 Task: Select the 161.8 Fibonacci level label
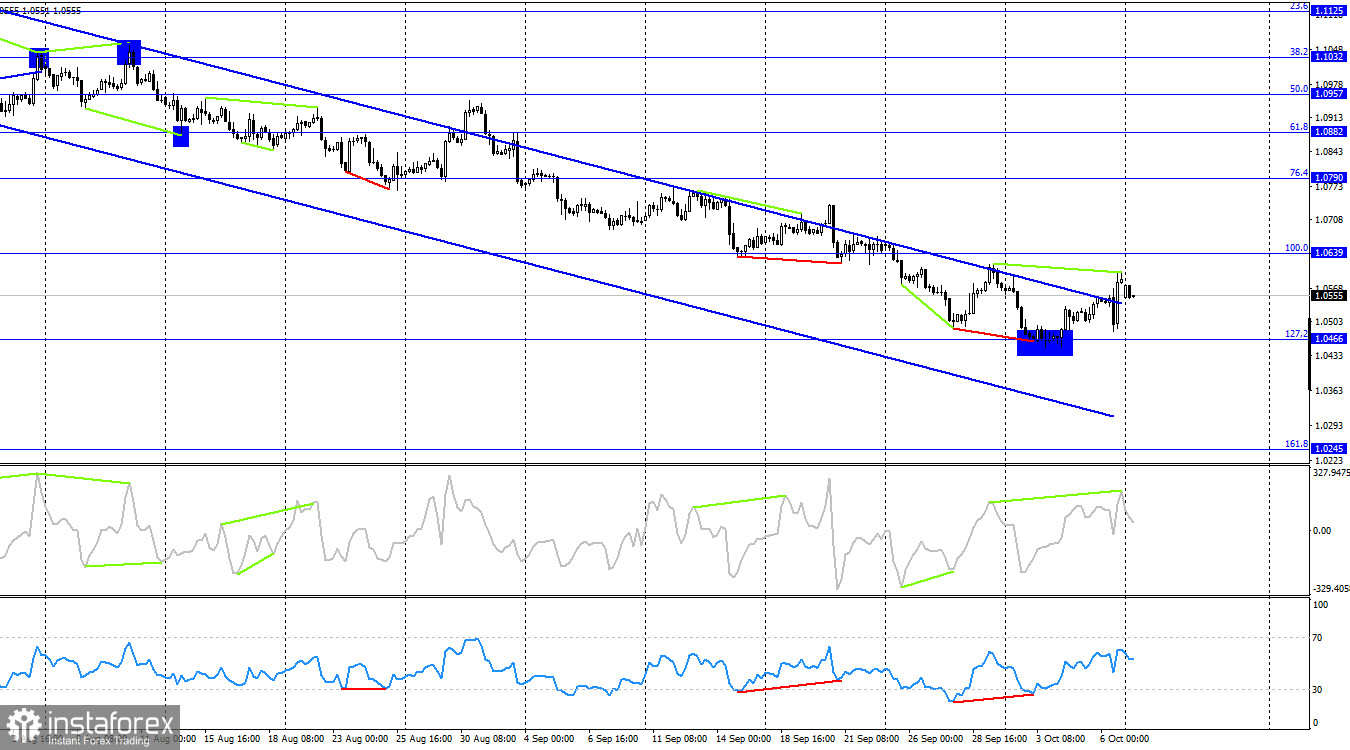(1296, 443)
